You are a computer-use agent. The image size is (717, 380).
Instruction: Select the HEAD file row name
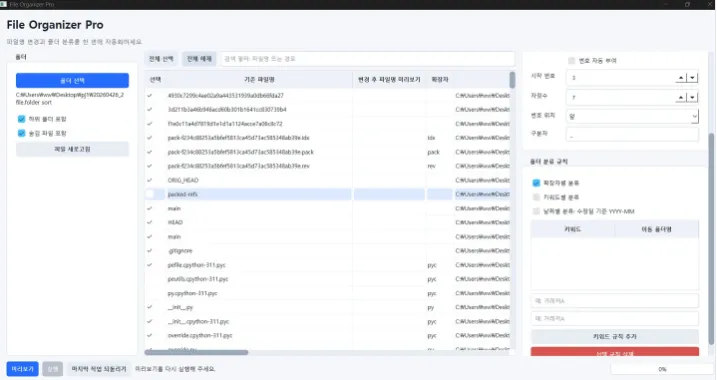(x=175, y=223)
